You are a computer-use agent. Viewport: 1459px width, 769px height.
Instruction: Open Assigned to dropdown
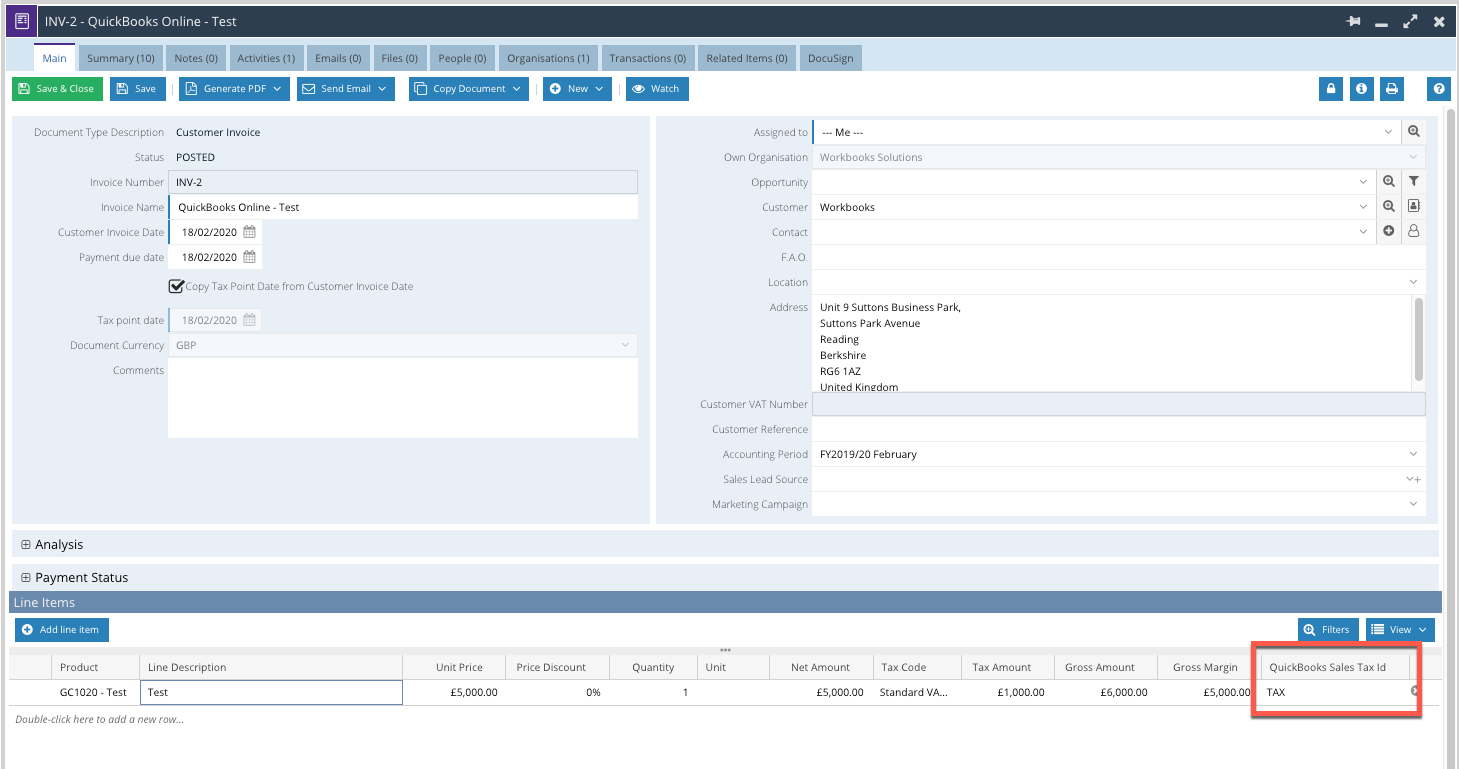click(x=1389, y=132)
